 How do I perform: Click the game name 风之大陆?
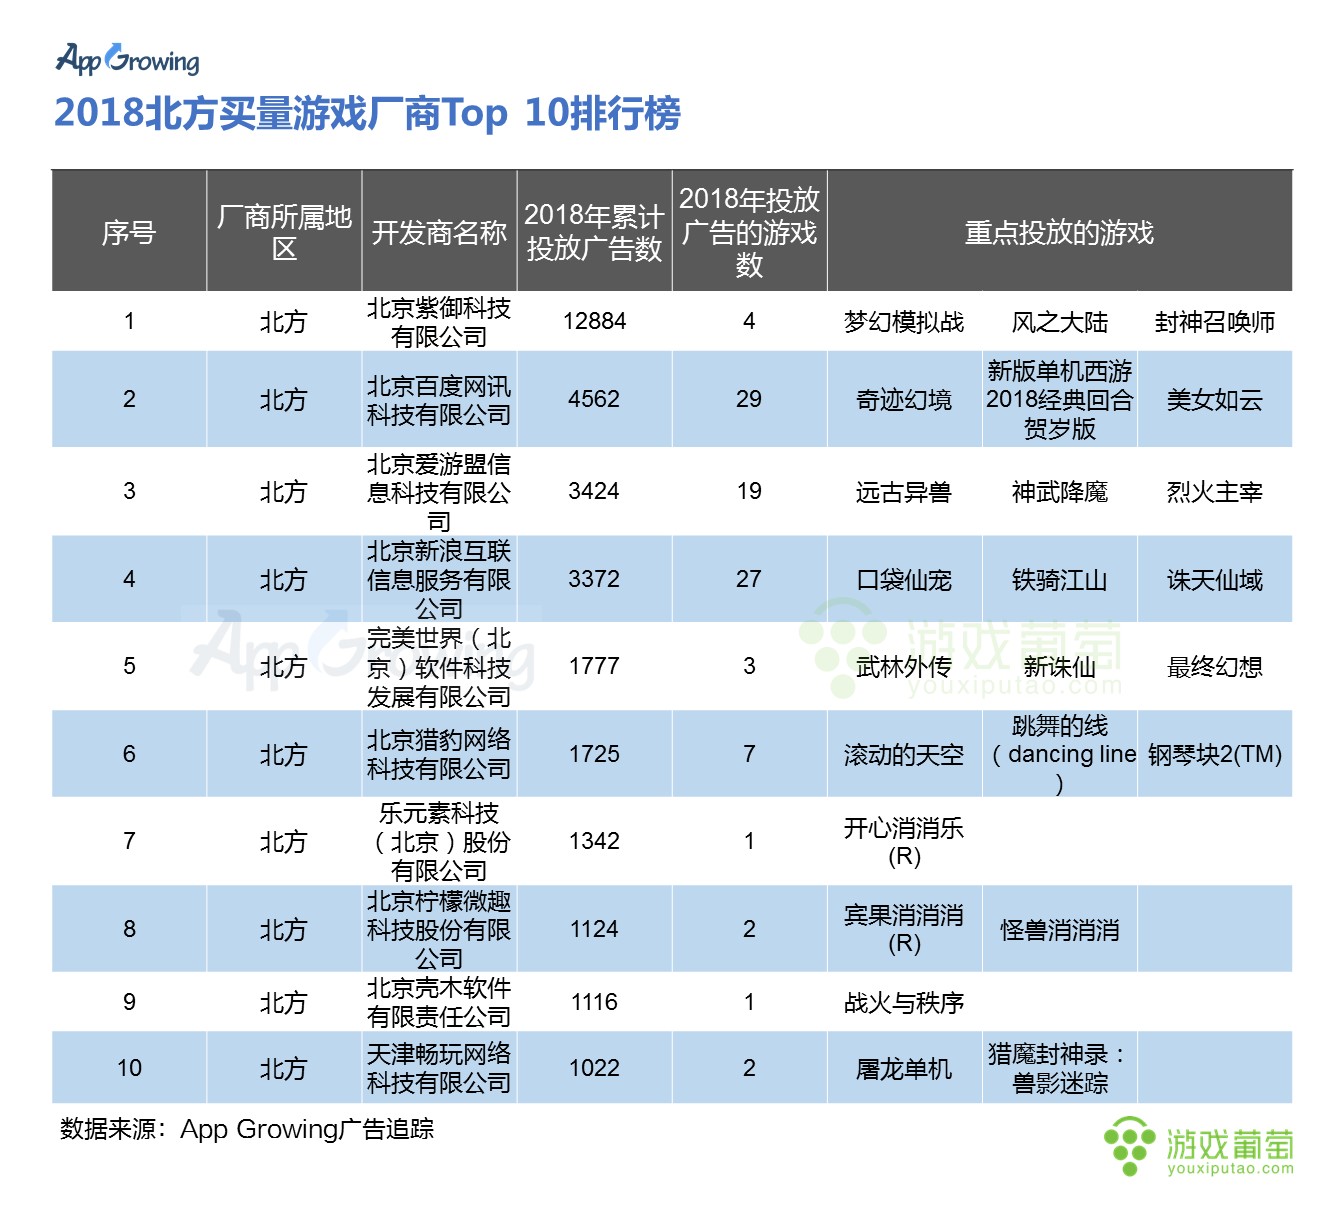(1059, 322)
